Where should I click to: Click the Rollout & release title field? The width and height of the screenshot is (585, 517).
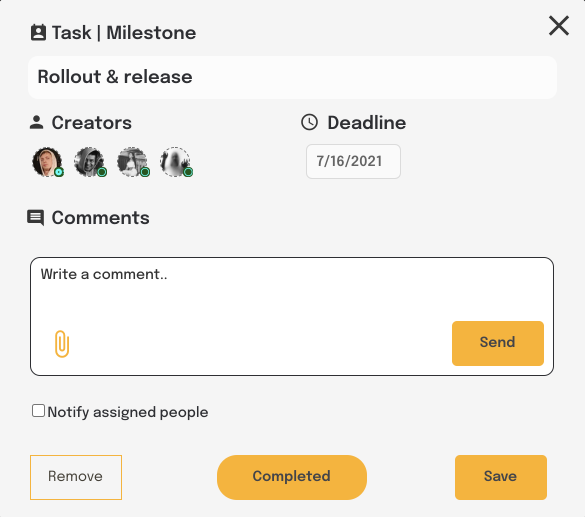pos(292,77)
